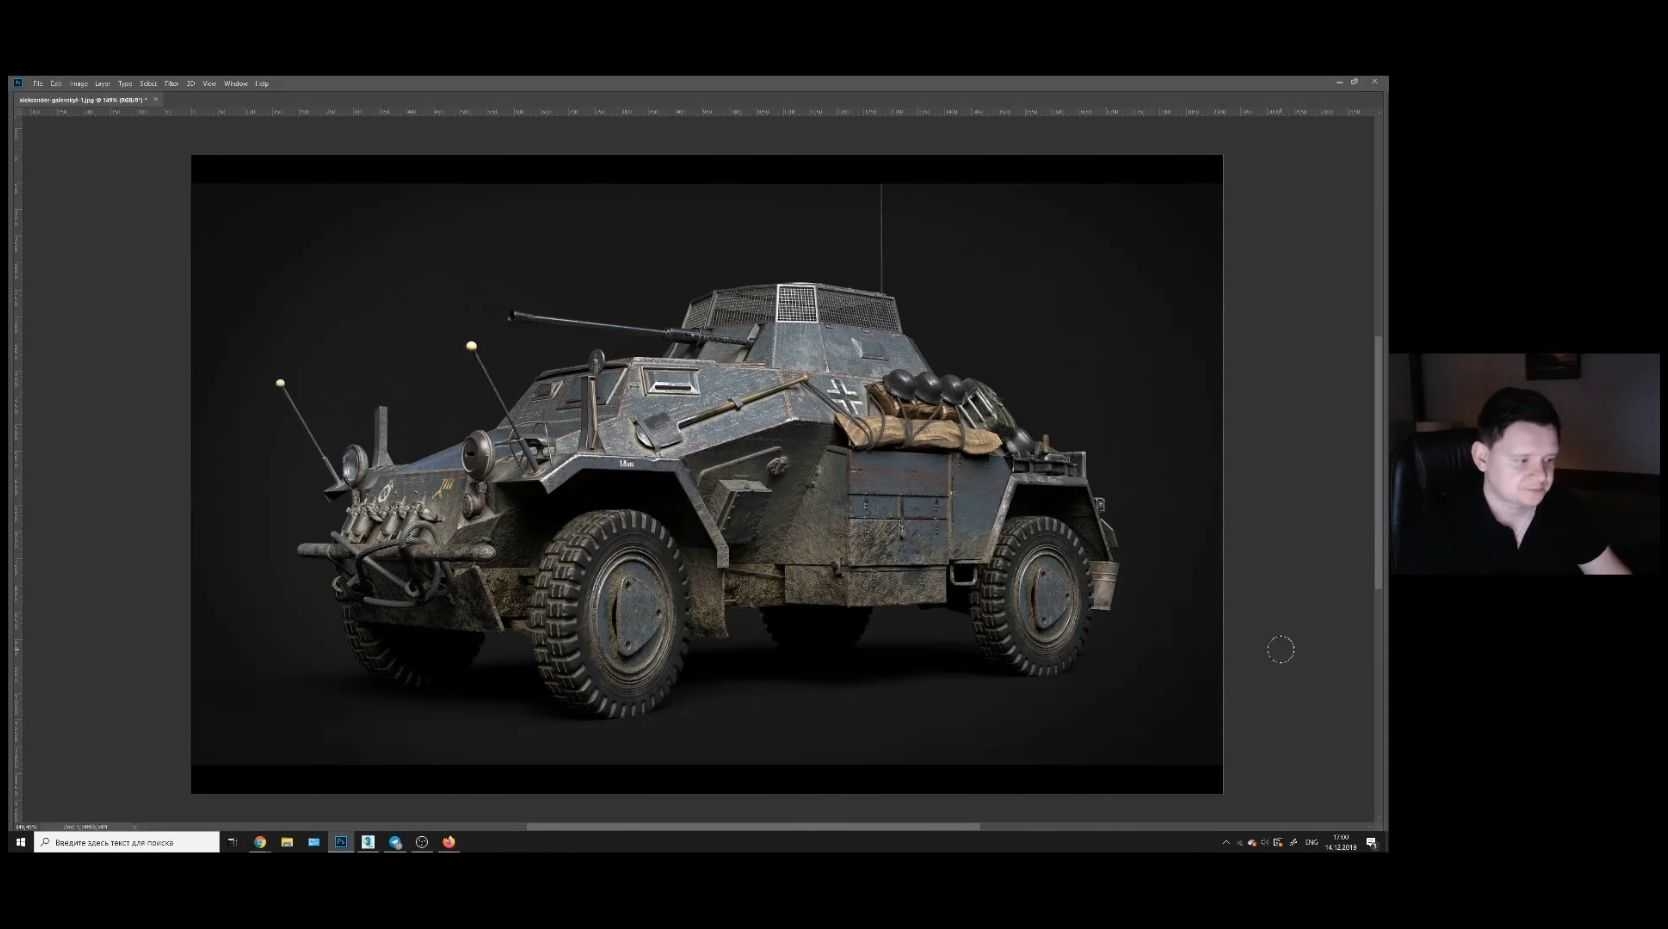Open the Window menu
Screen dimensions: 1668x929
point(235,84)
